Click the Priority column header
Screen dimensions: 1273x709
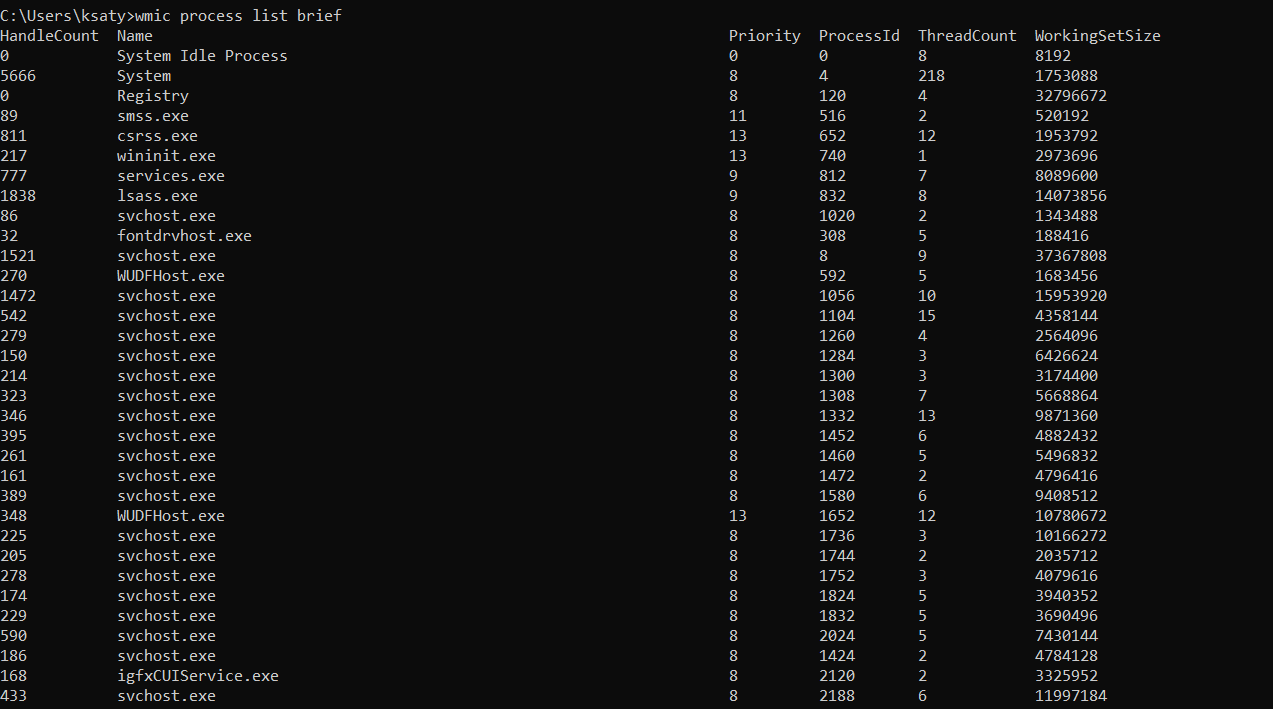[x=765, y=36]
